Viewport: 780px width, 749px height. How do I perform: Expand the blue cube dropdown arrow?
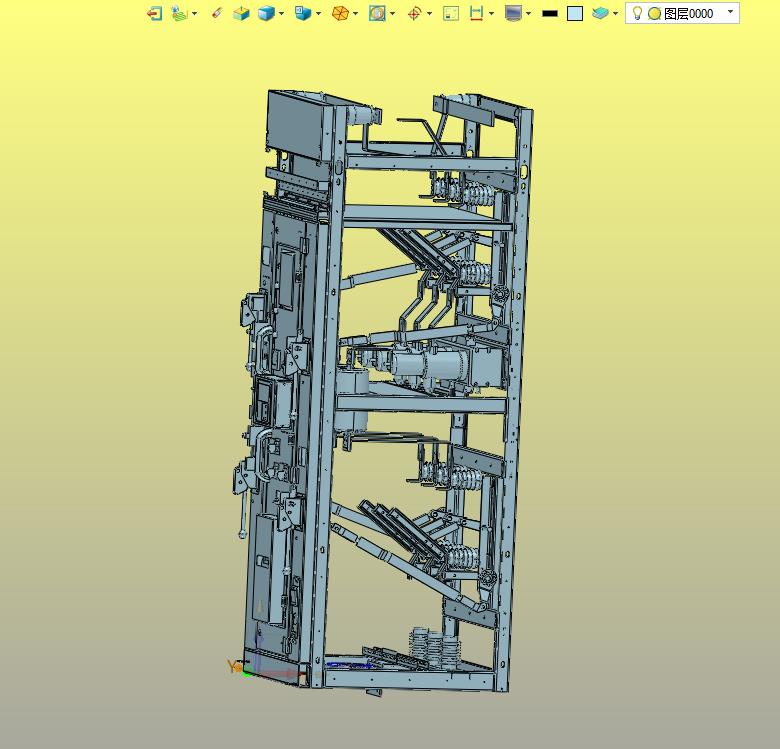click(282, 13)
